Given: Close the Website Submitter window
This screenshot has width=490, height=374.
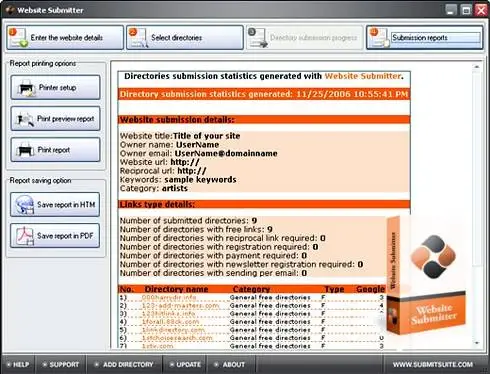Looking at the screenshot, I should point(481,10).
